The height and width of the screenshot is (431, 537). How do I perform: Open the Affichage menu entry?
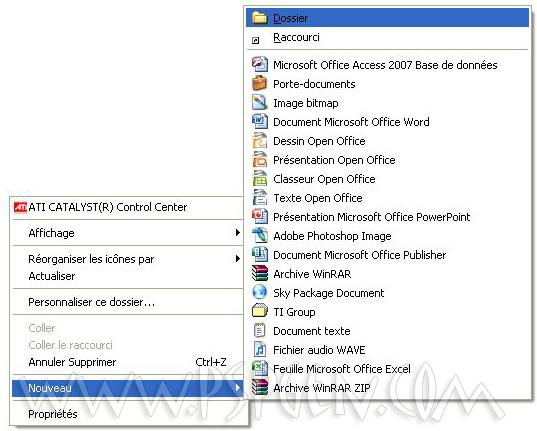127,233
